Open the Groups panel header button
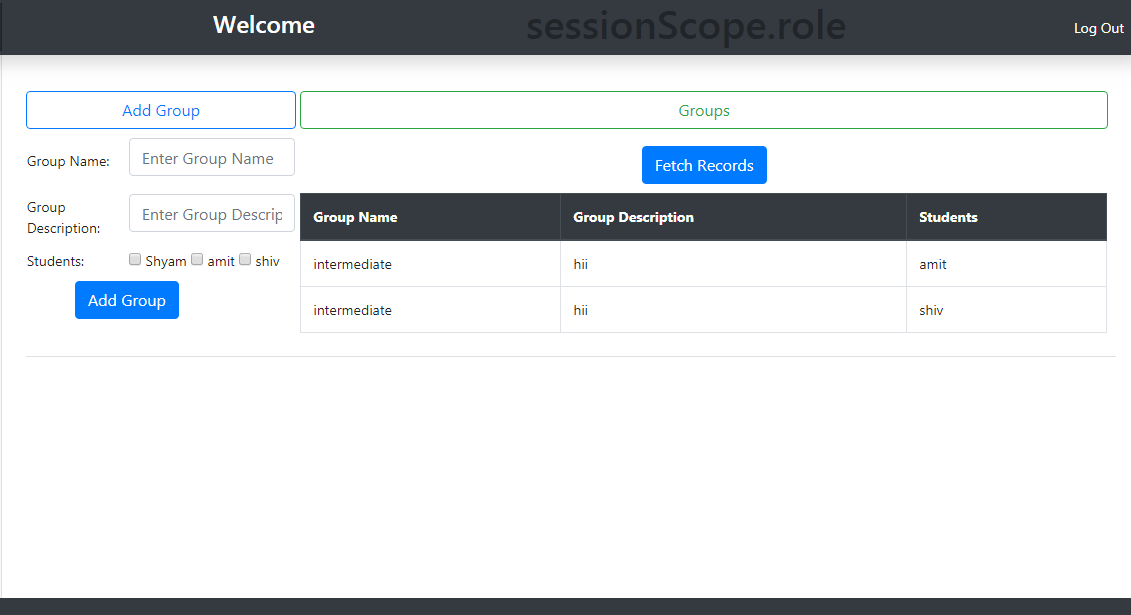The height and width of the screenshot is (615, 1131). pos(704,110)
